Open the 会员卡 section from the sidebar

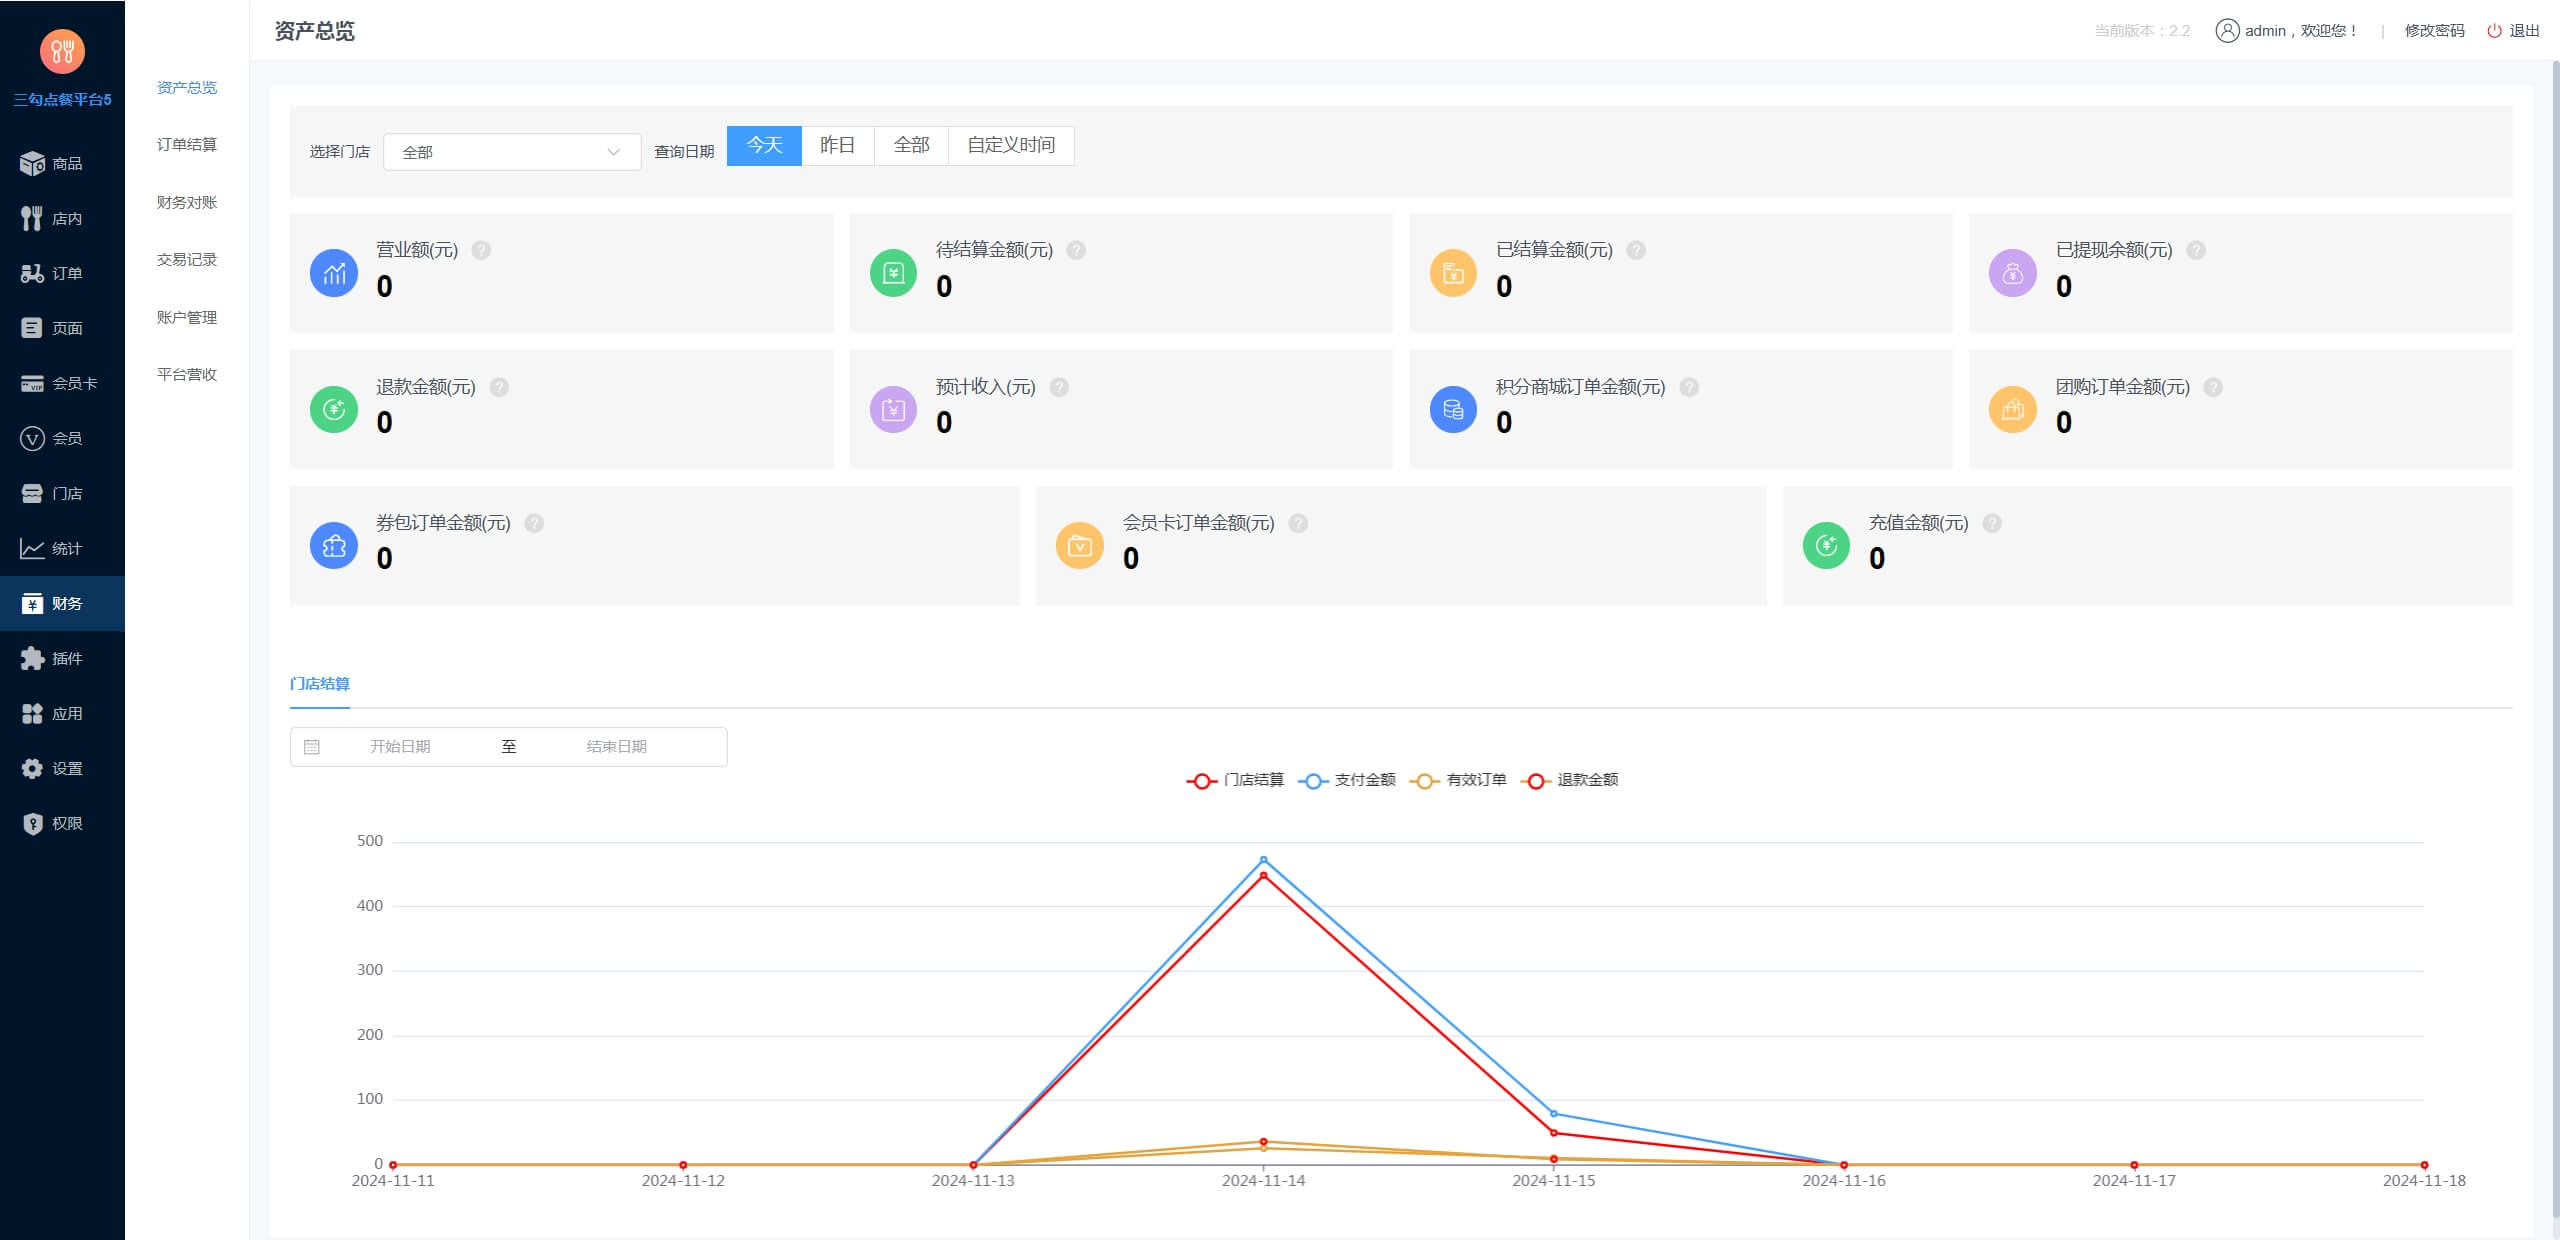(62, 383)
